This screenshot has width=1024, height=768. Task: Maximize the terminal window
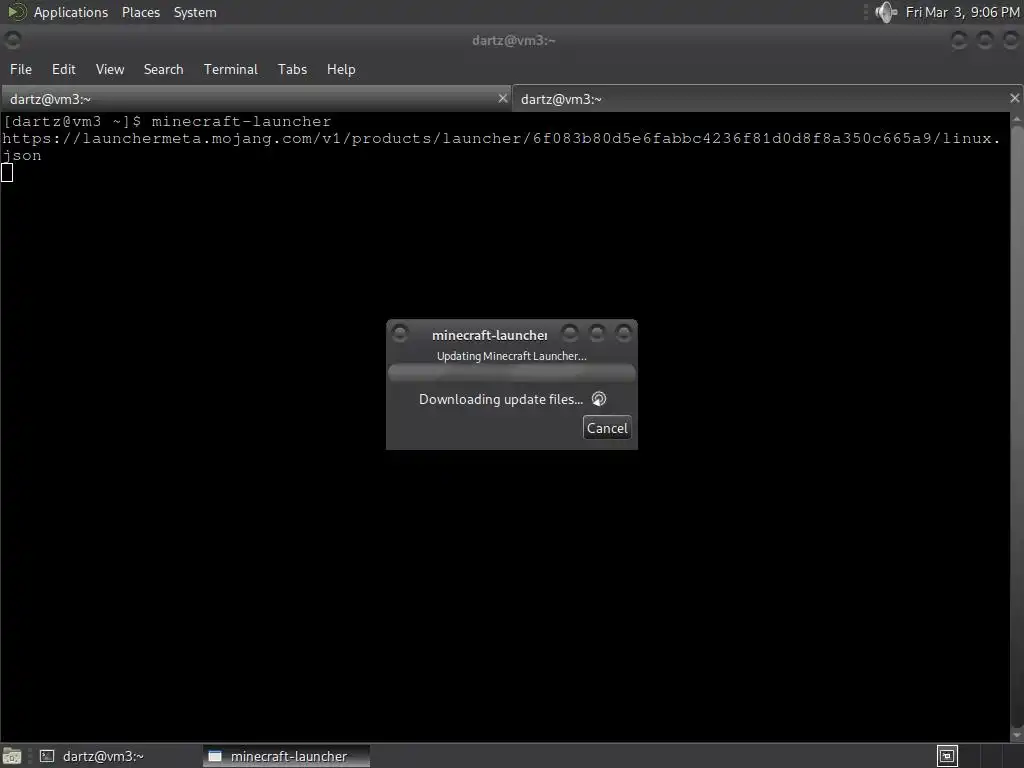coord(985,40)
